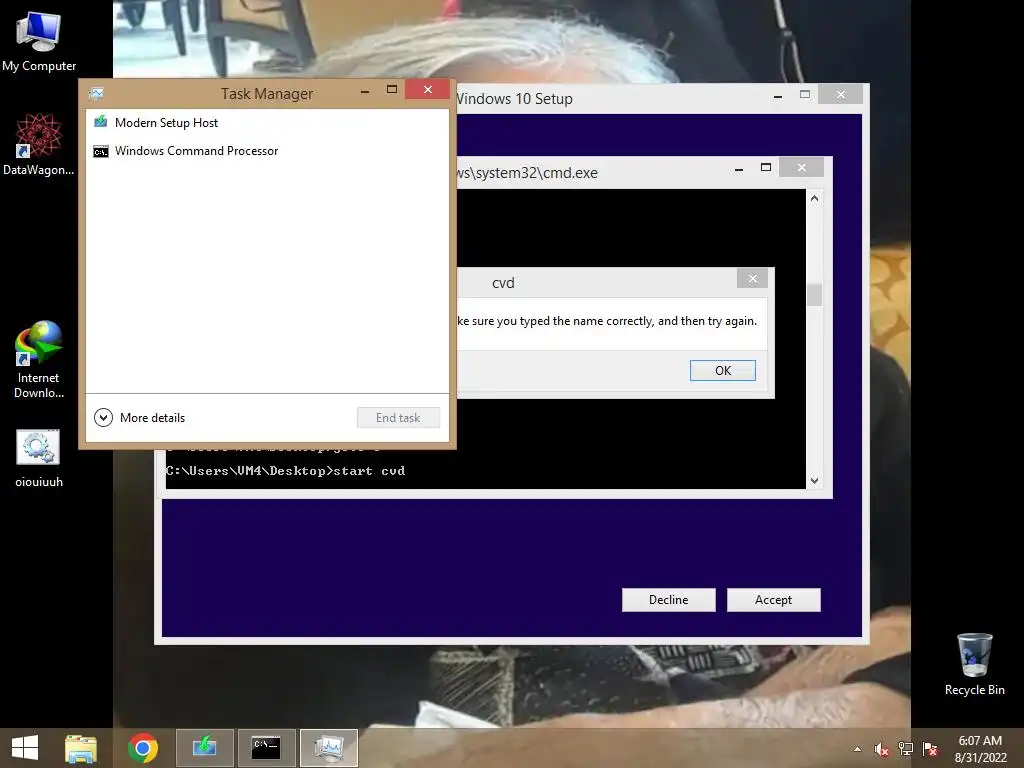Open Internet Download Manager desktop shortcut

coord(39,359)
